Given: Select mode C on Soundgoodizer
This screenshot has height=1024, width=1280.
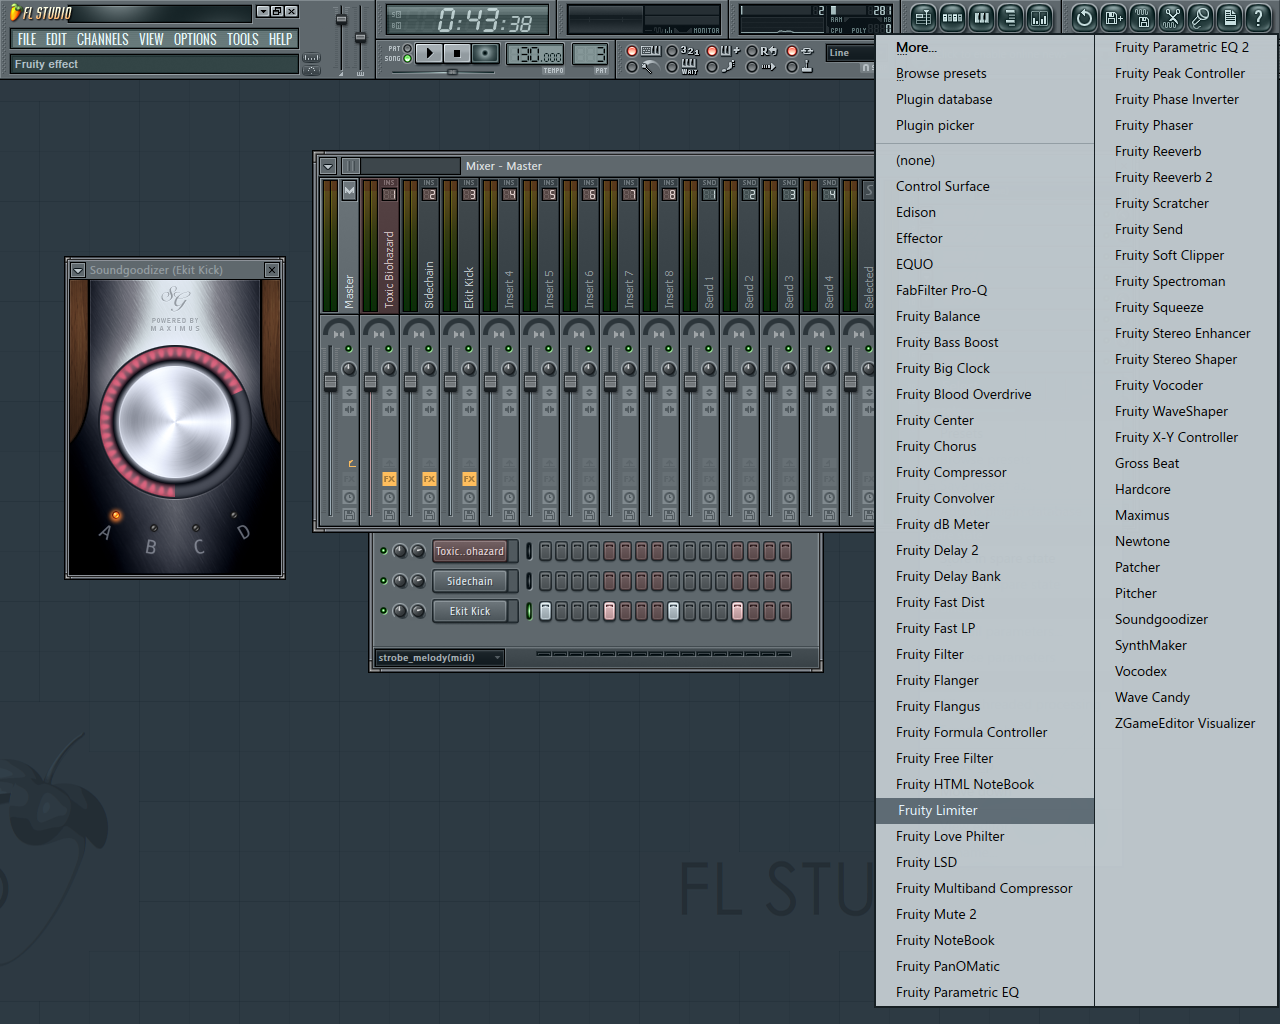Looking at the screenshot, I should [196, 528].
